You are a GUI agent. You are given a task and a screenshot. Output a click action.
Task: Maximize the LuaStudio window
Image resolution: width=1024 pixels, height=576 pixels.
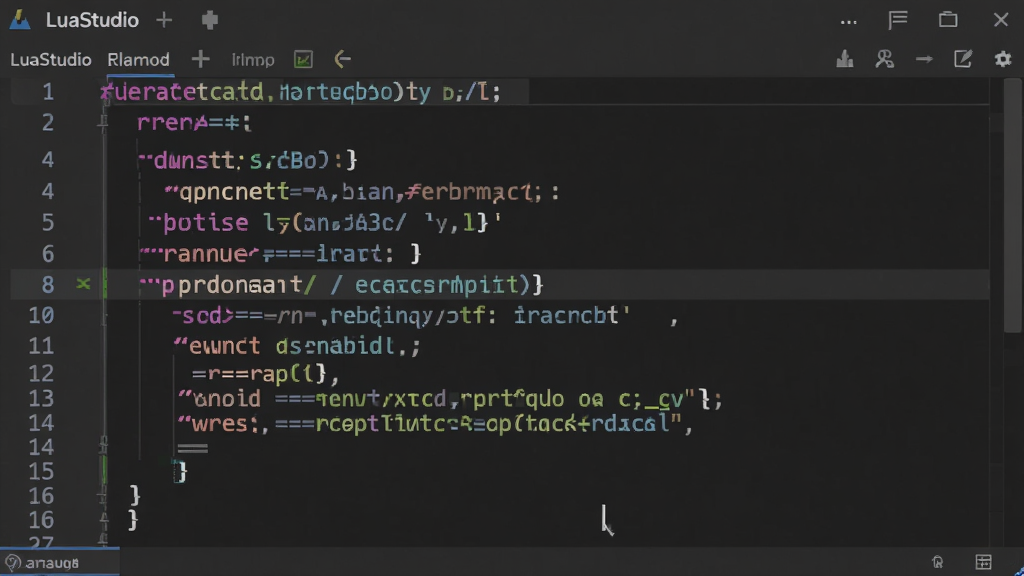pyautogui.click(x=948, y=20)
